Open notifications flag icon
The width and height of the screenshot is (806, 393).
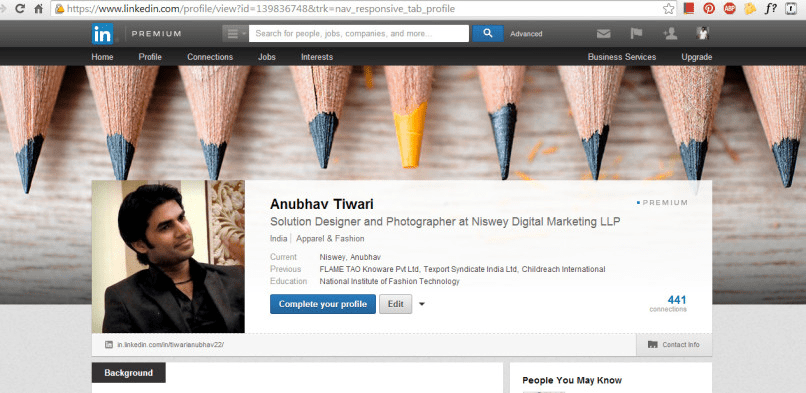[636, 34]
